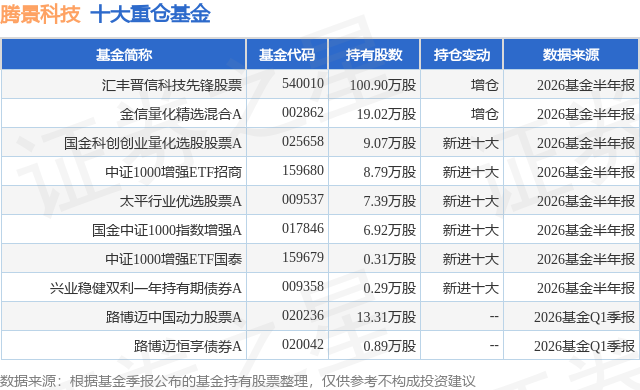The height and width of the screenshot is (390, 640).
Task: Click fund code 540010
Action: coord(302,83)
